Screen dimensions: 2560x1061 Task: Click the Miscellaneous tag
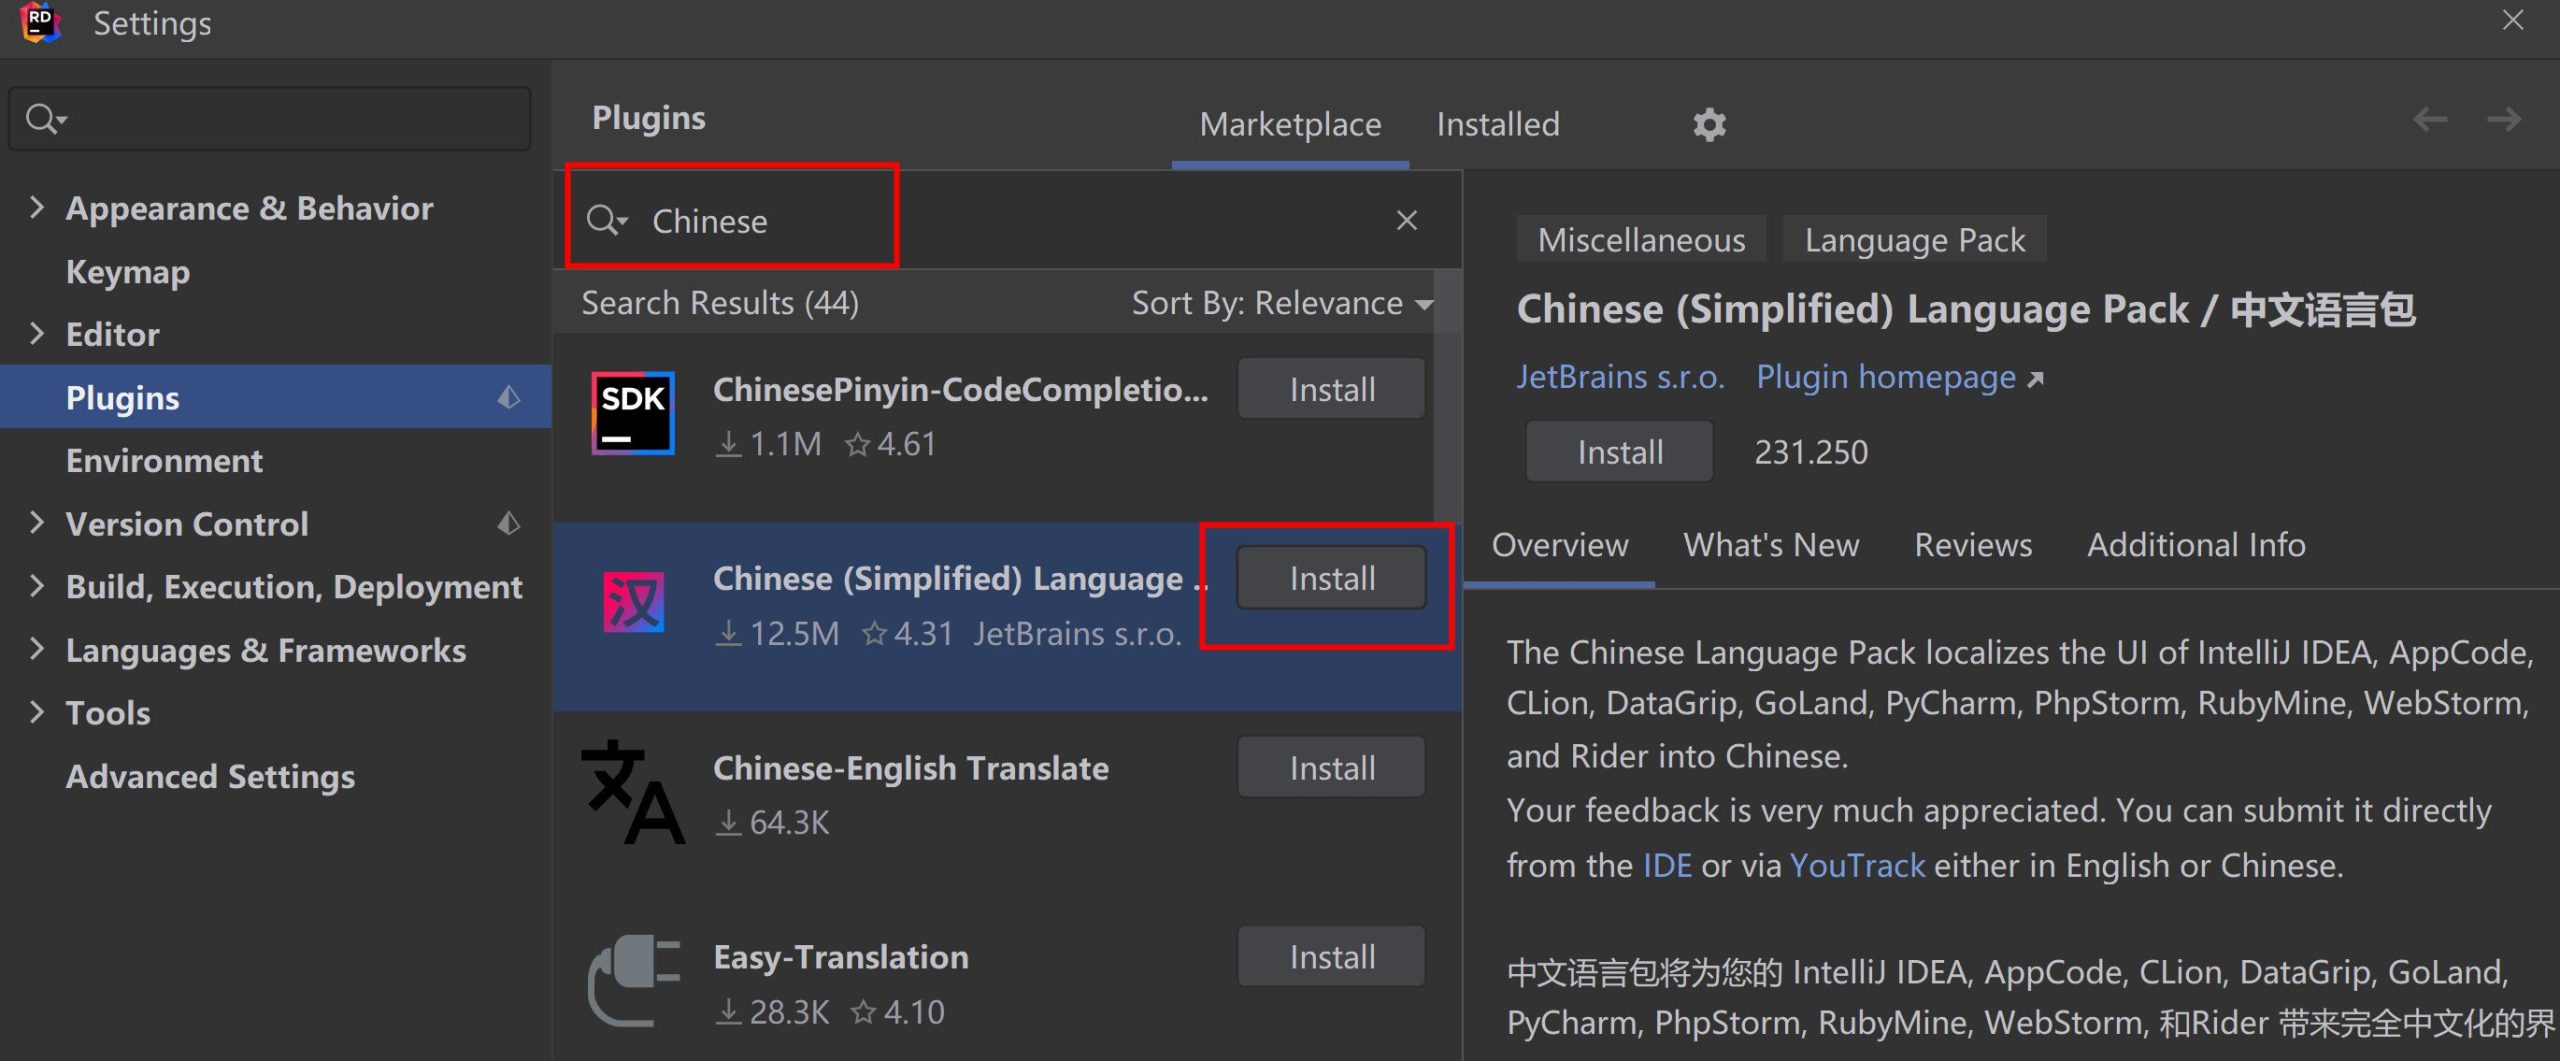tap(1641, 240)
